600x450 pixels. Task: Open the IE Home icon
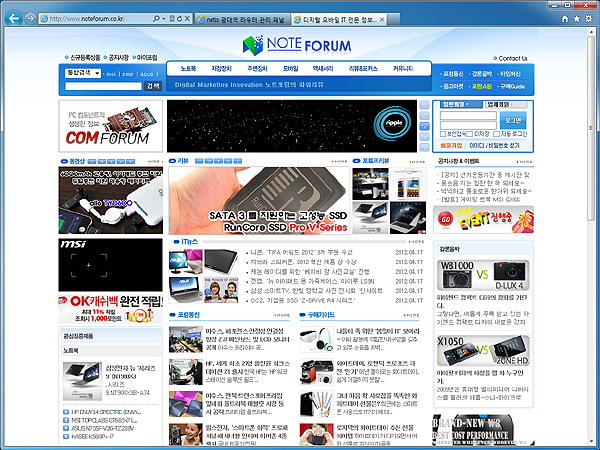tap(562, 19)
